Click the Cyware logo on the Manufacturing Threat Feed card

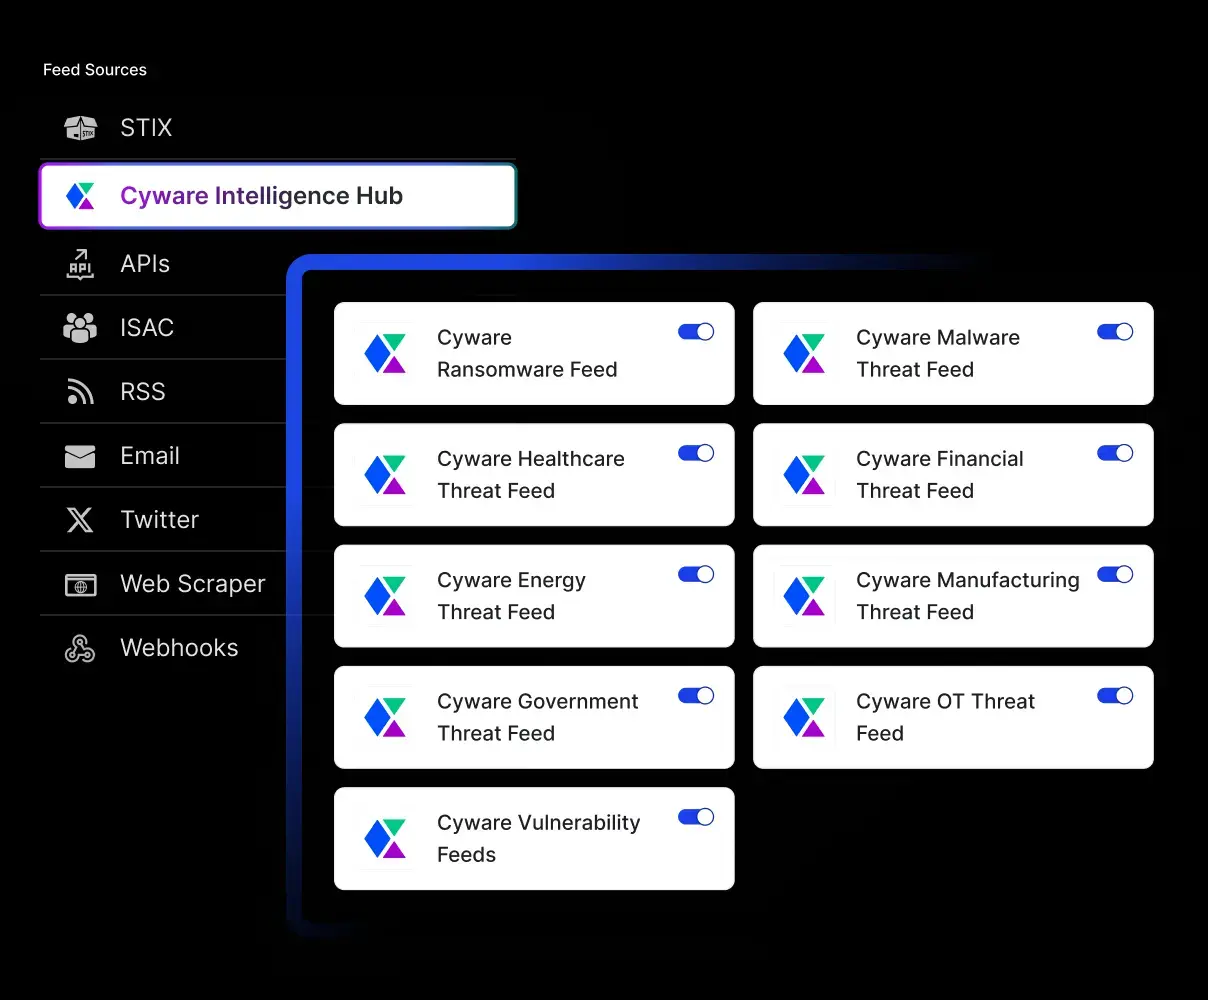pyautogui.click(x=804, y=596)
